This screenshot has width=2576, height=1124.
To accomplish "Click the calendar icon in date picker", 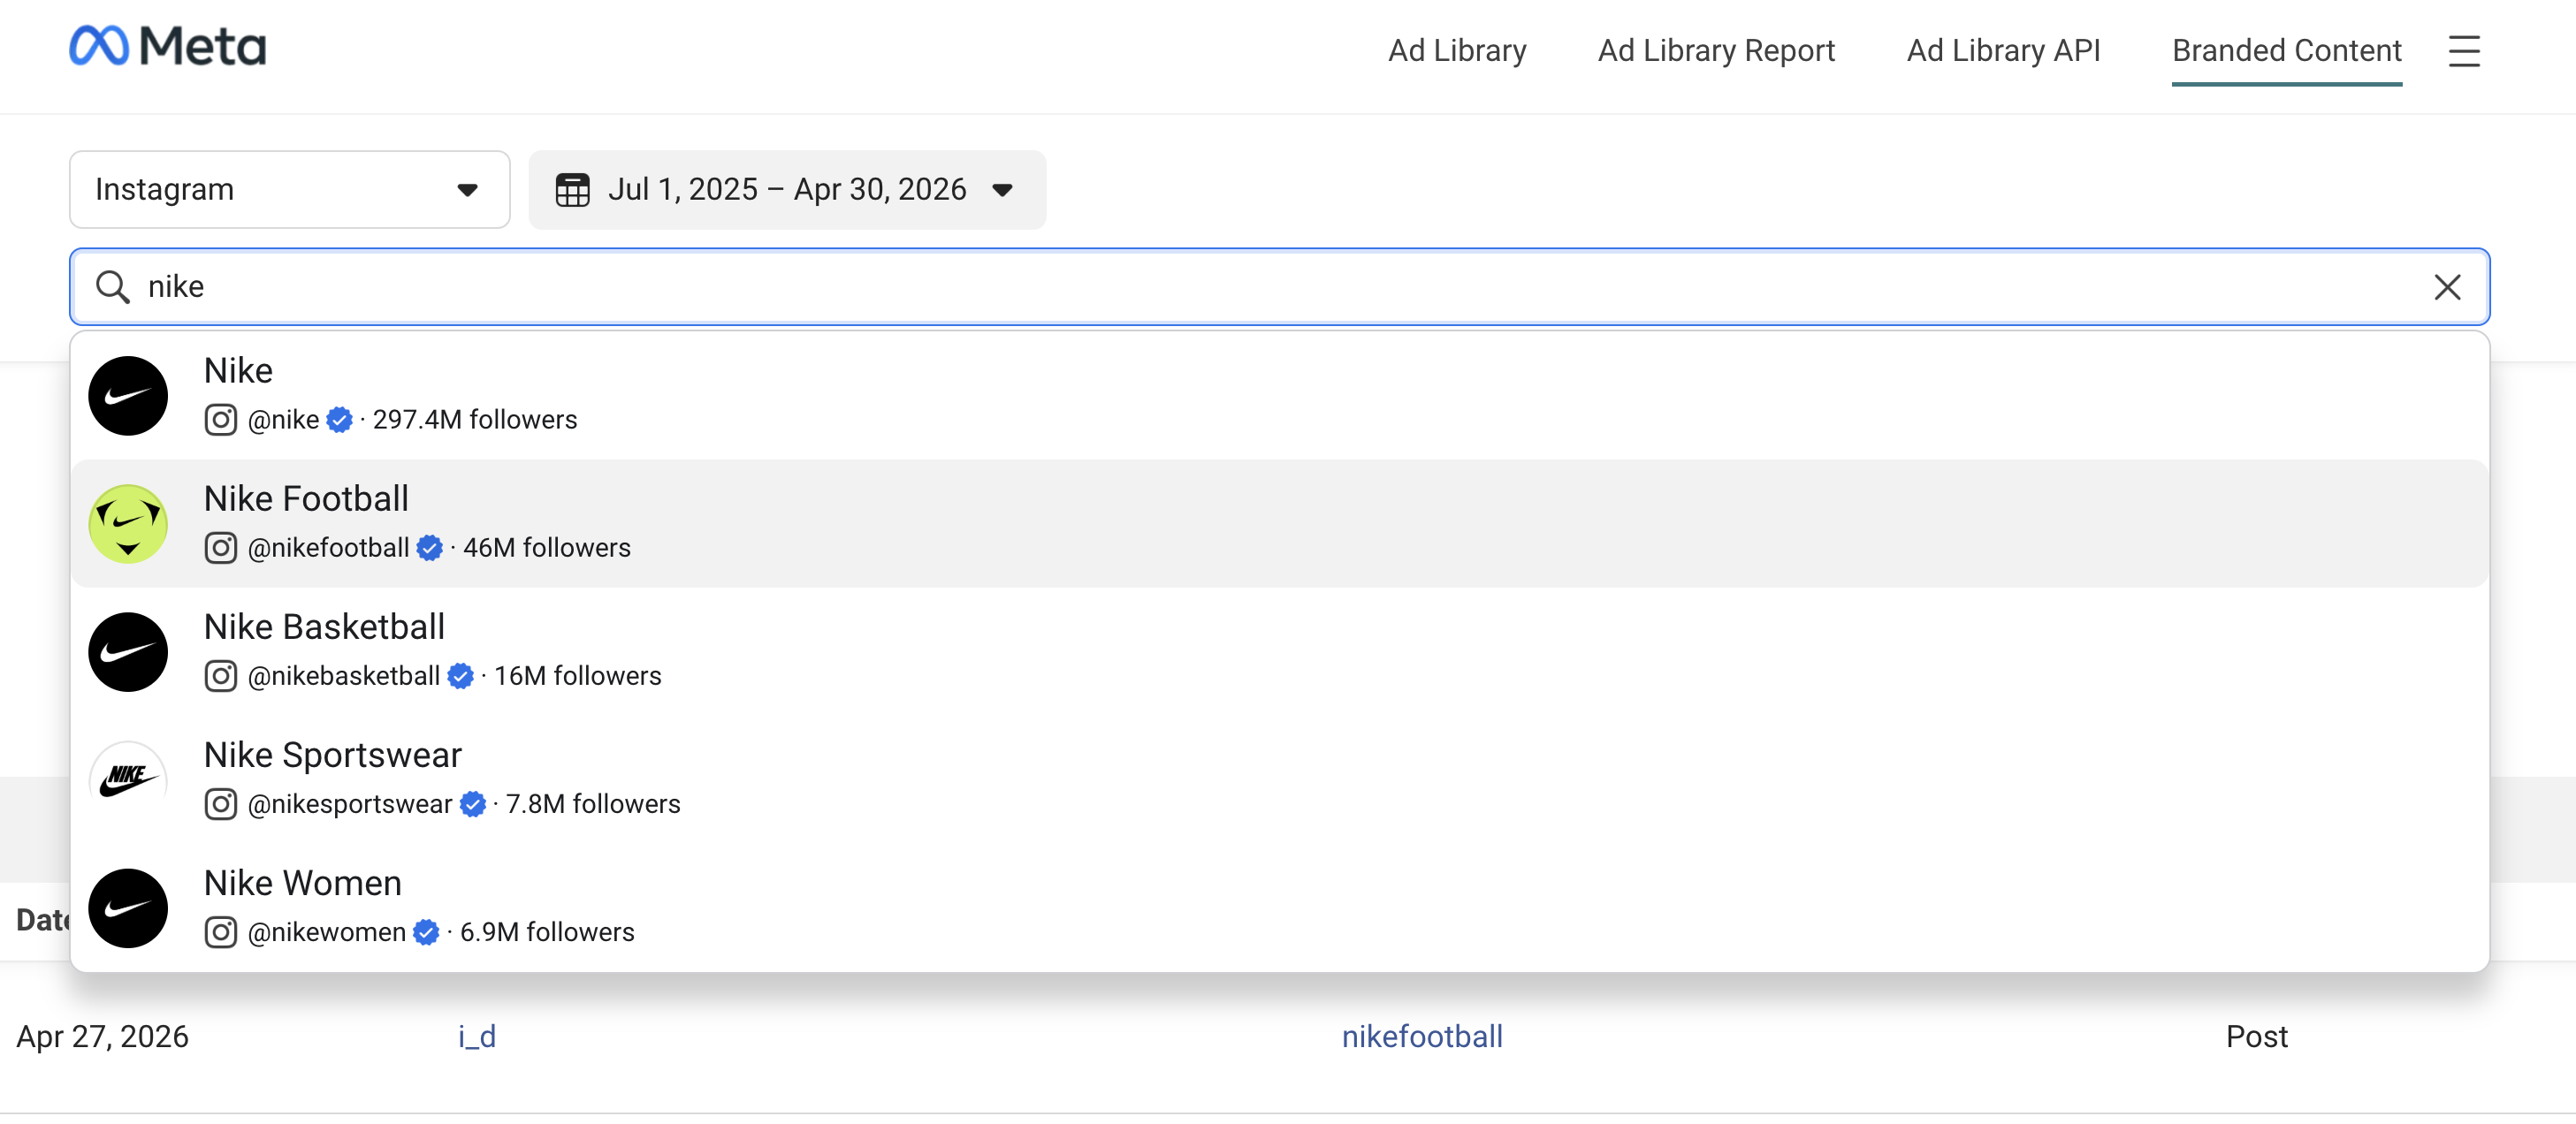I will (x=572, y=190).
